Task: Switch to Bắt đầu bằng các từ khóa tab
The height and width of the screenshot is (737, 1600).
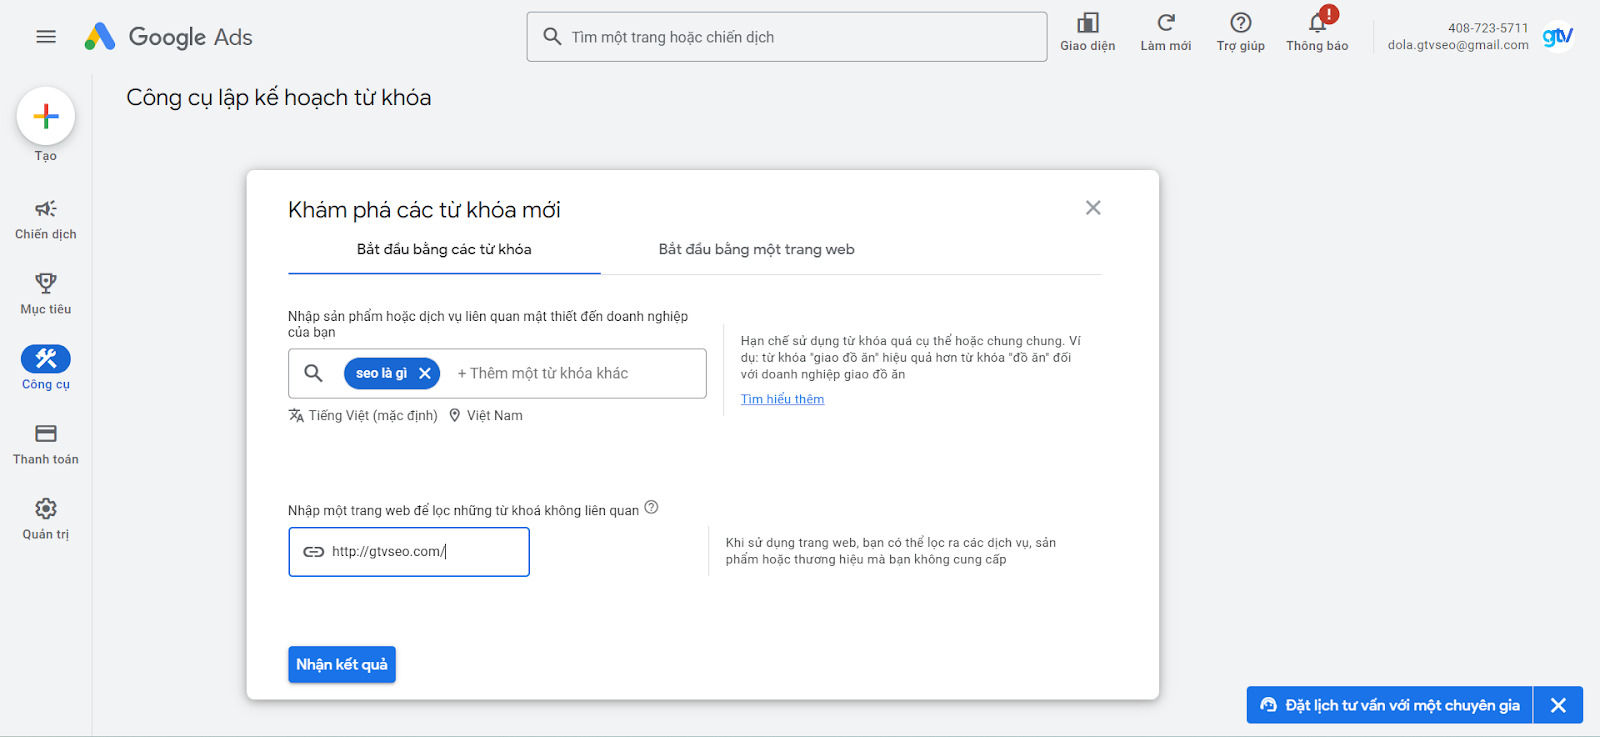Action: 444,250
